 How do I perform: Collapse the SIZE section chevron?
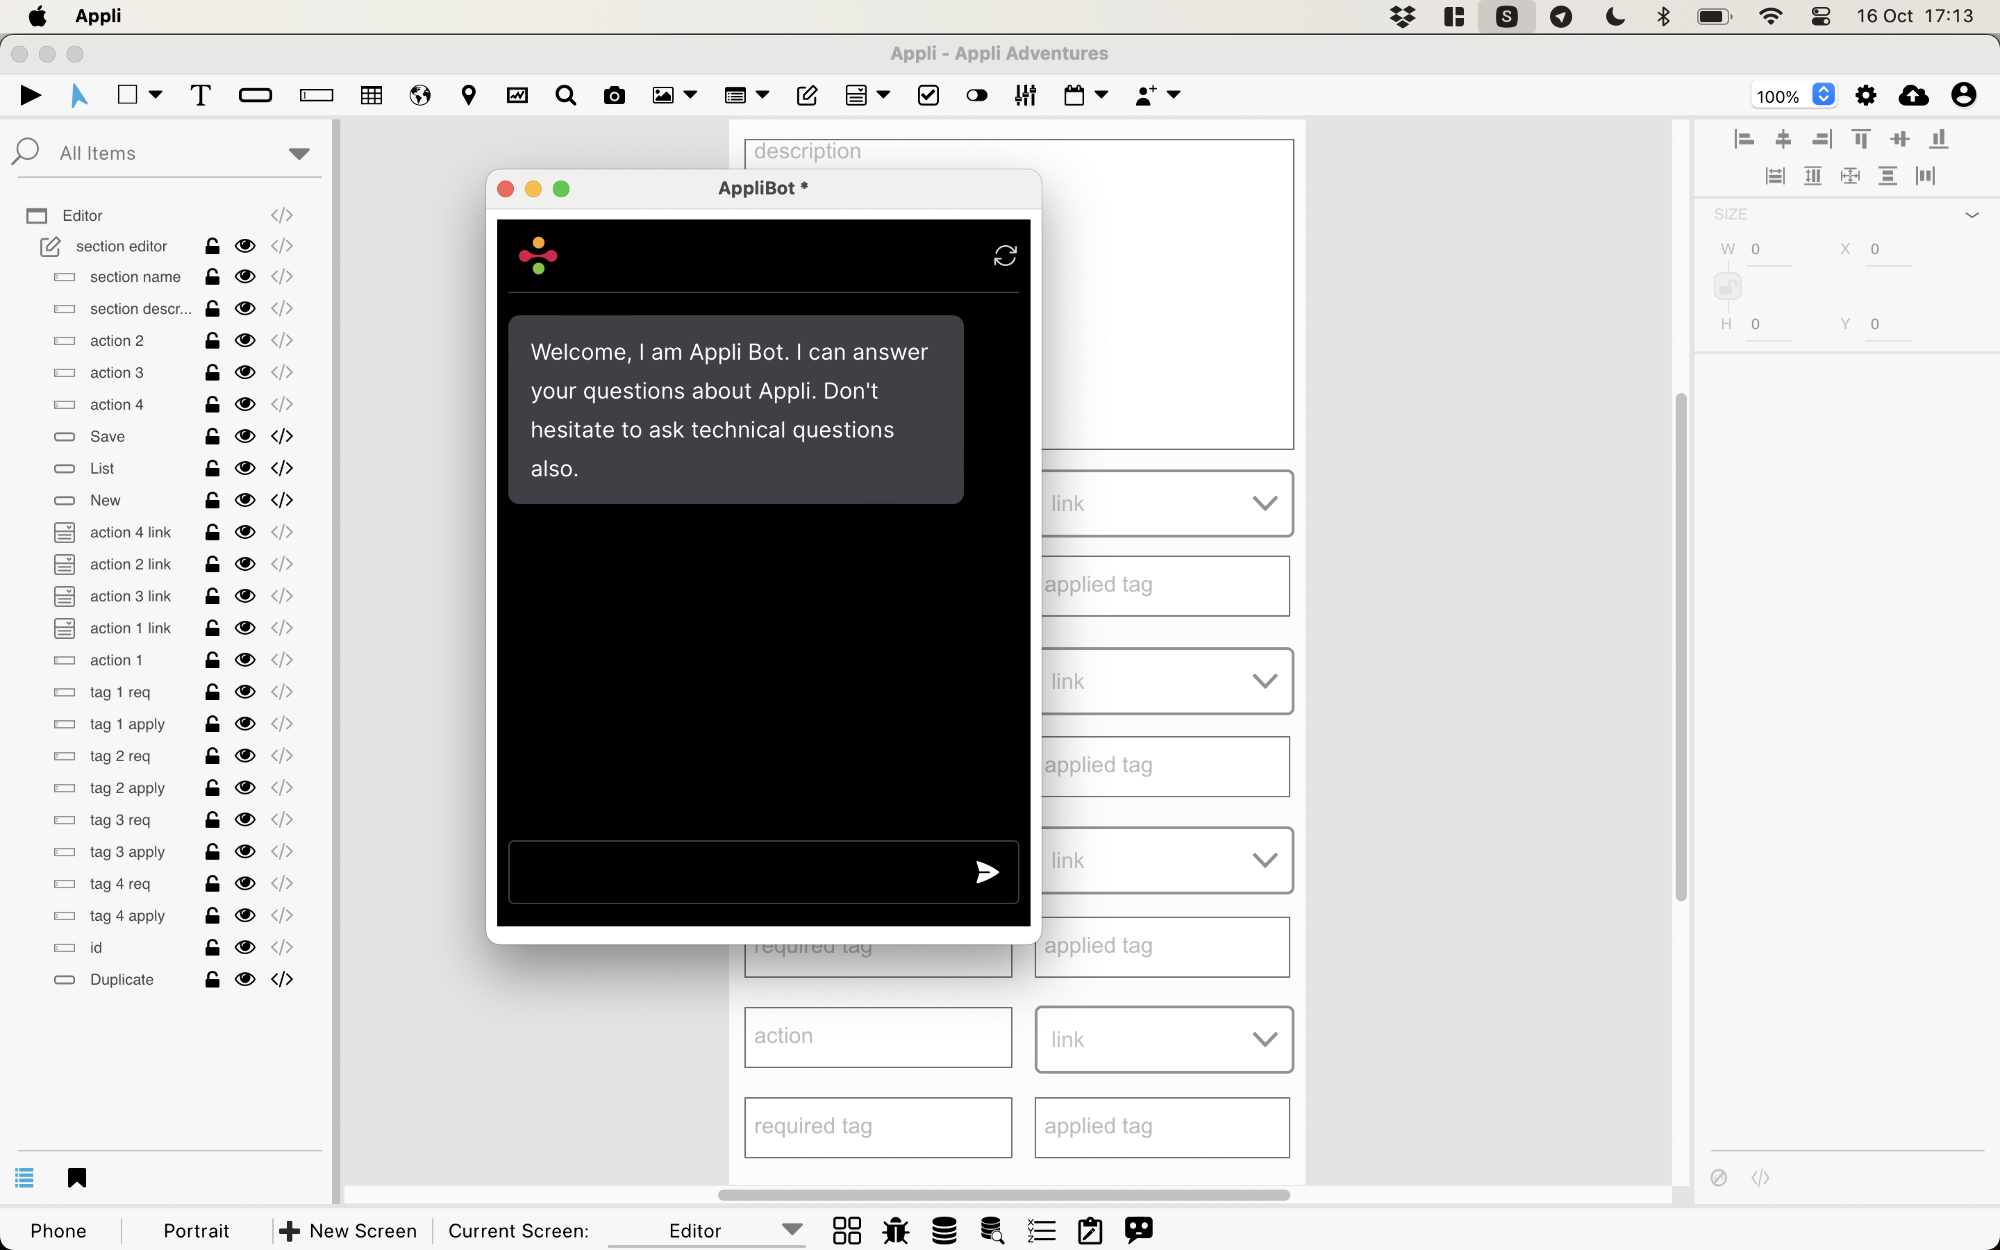[x=1972, y=214]
